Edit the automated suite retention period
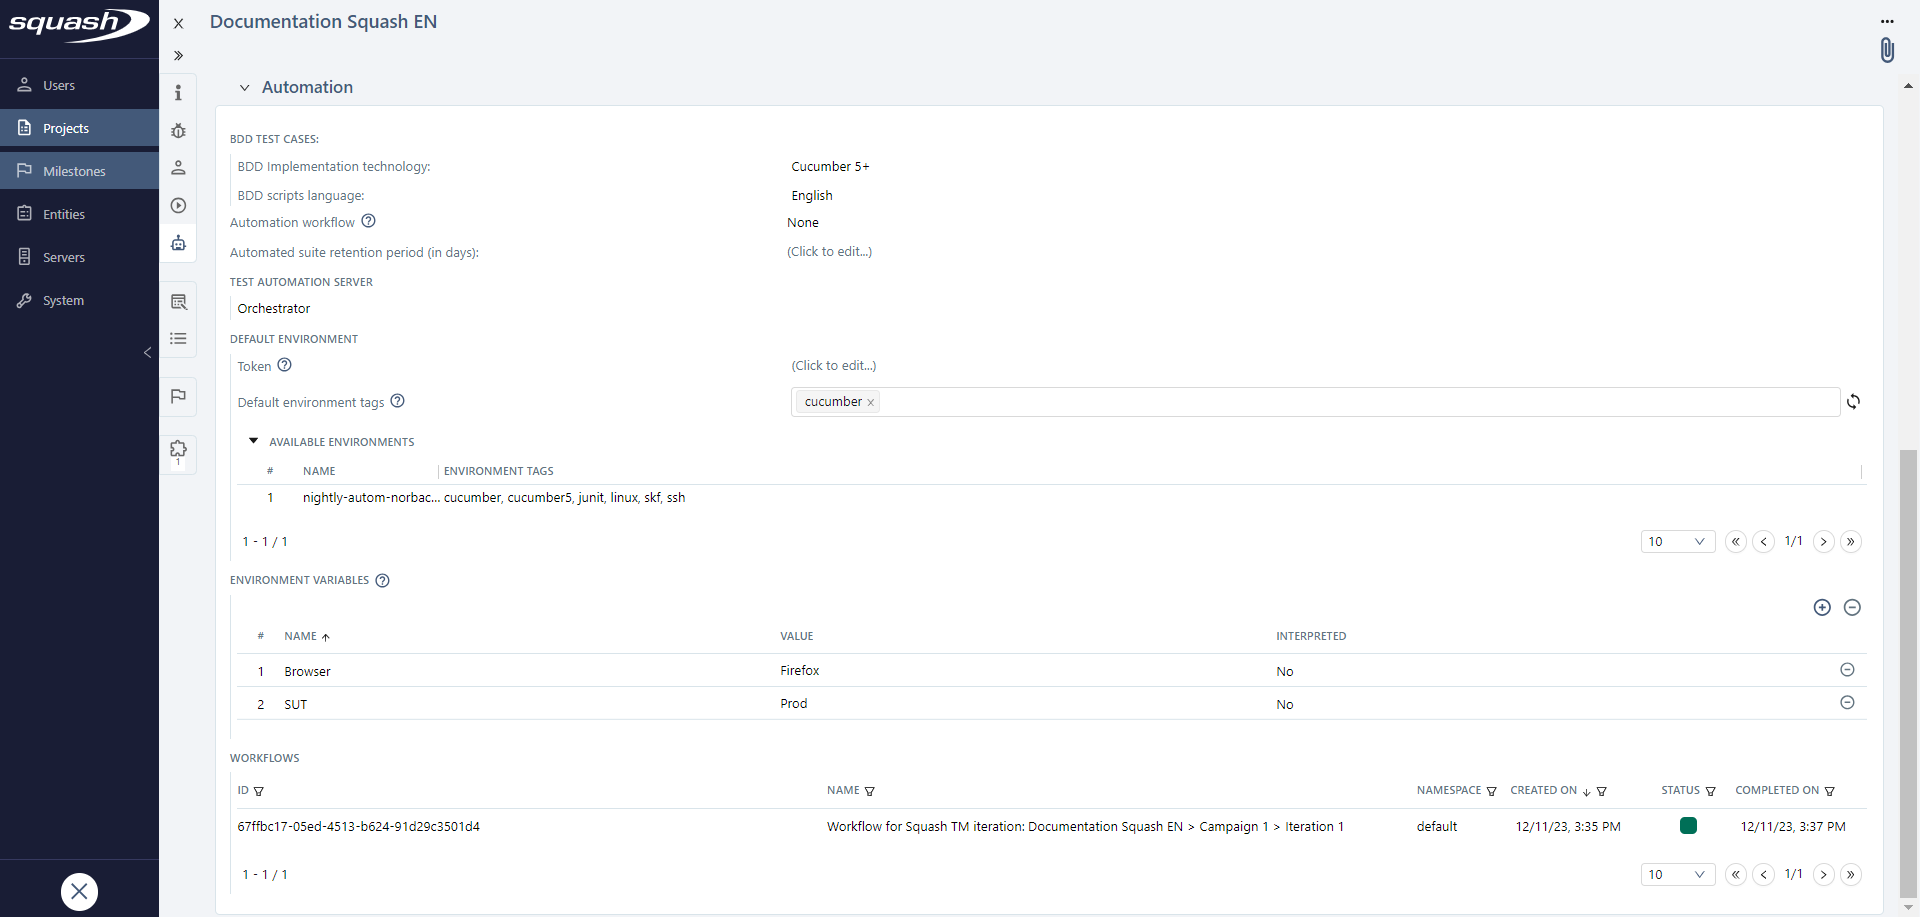 829,252
